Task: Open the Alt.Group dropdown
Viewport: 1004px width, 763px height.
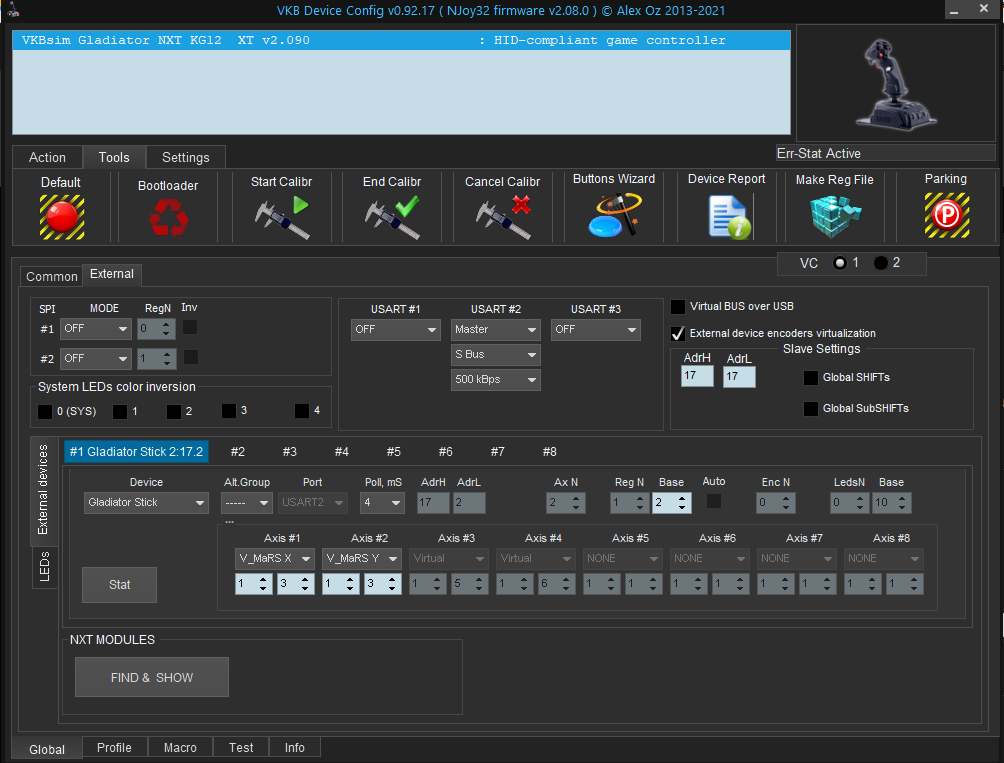Action: (x=247, y=503)
